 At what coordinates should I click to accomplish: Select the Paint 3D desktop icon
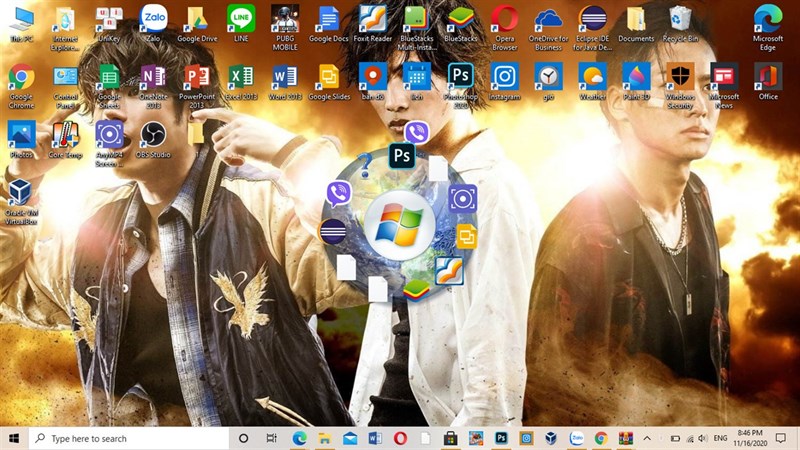(636, 83)
